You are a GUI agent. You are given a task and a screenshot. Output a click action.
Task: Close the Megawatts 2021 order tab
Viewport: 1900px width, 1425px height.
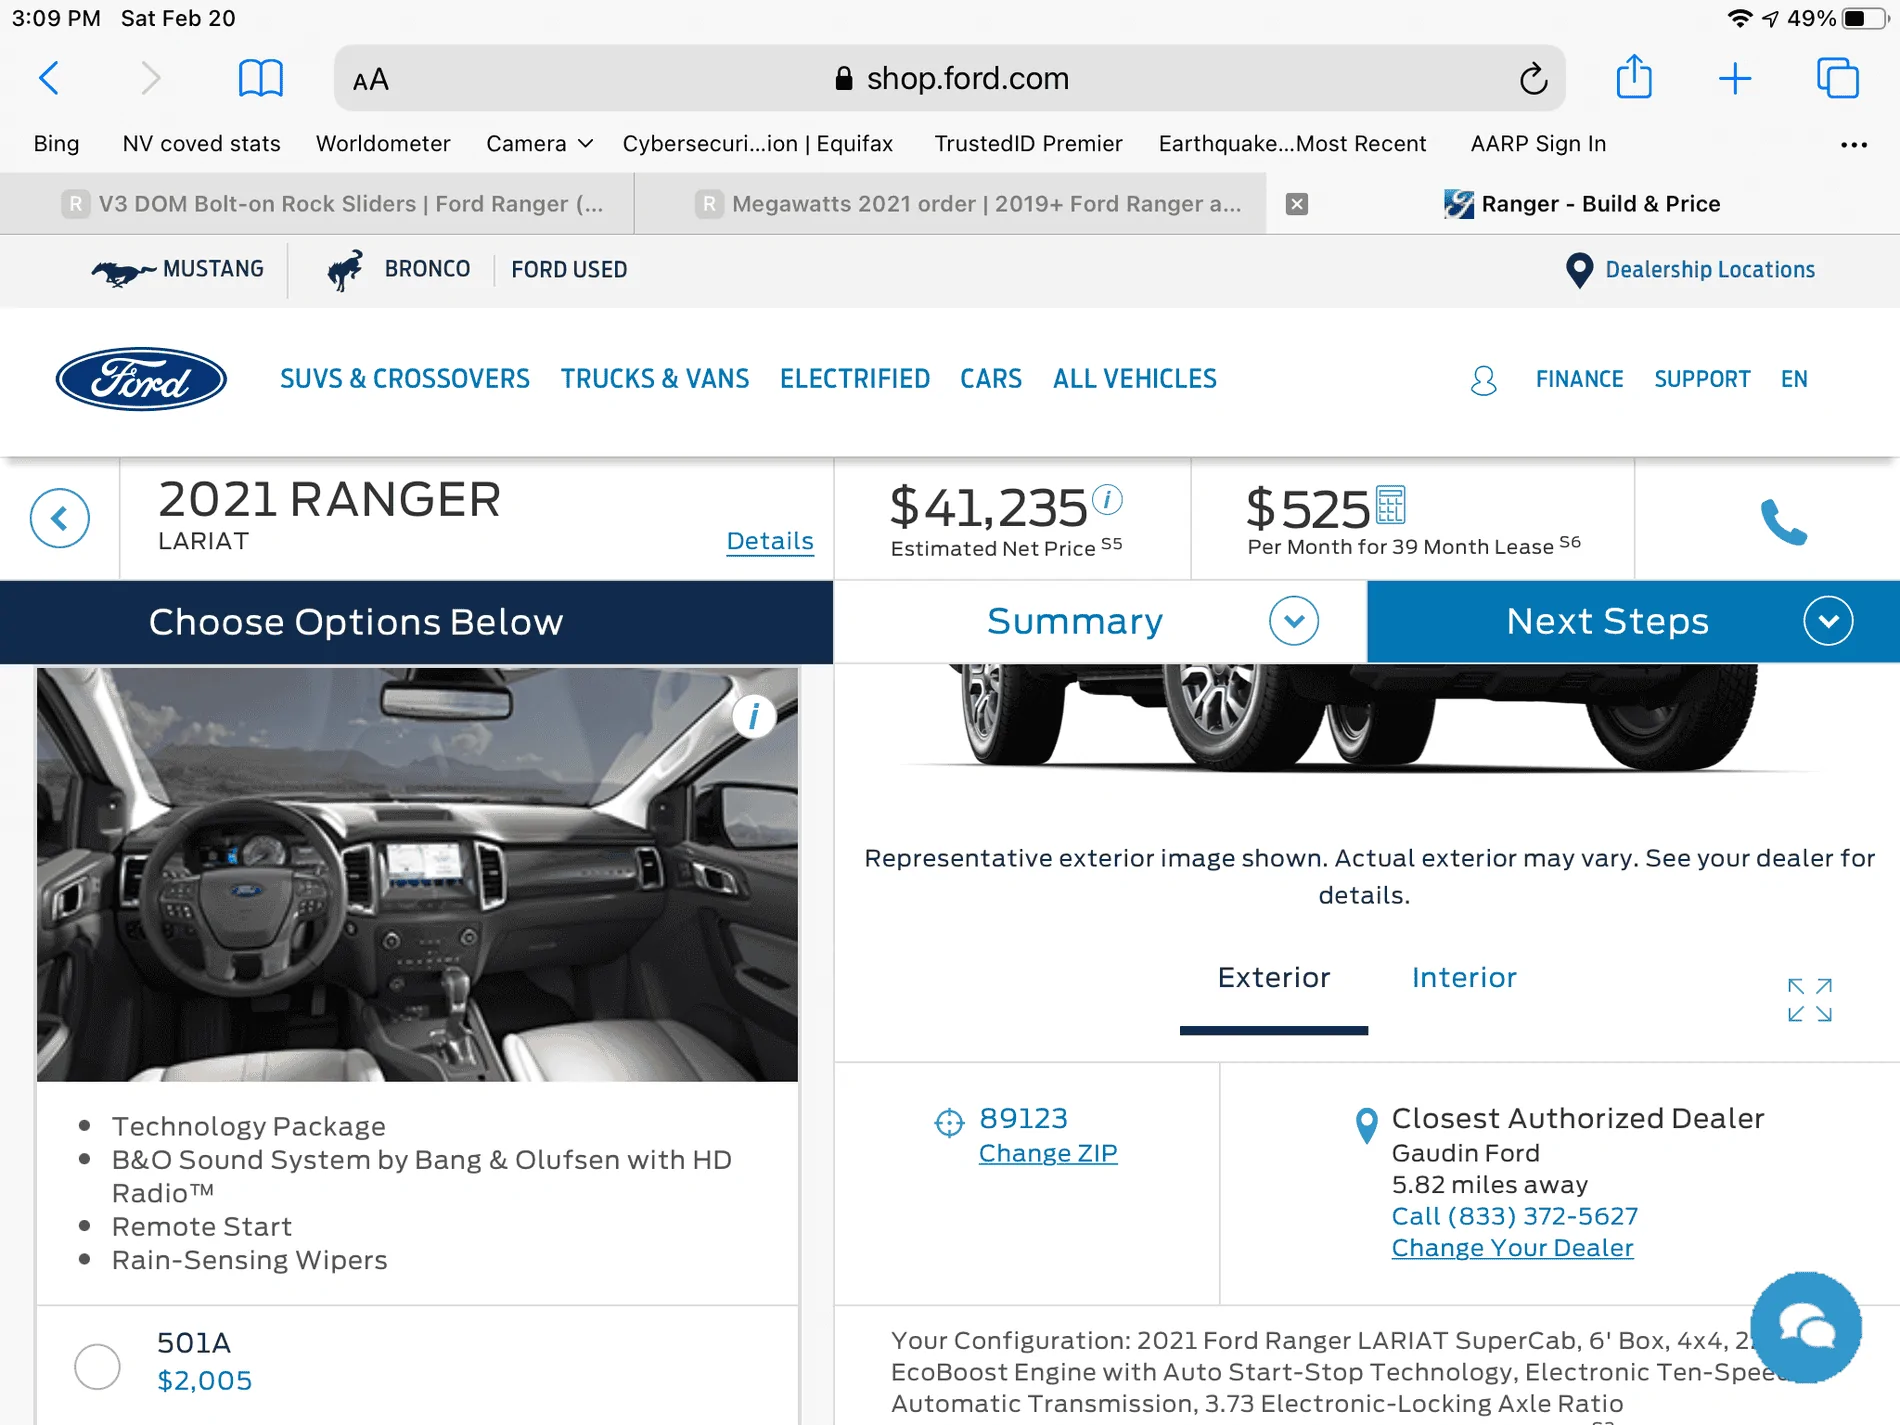pyautogui.click(x=1296, y=204)
